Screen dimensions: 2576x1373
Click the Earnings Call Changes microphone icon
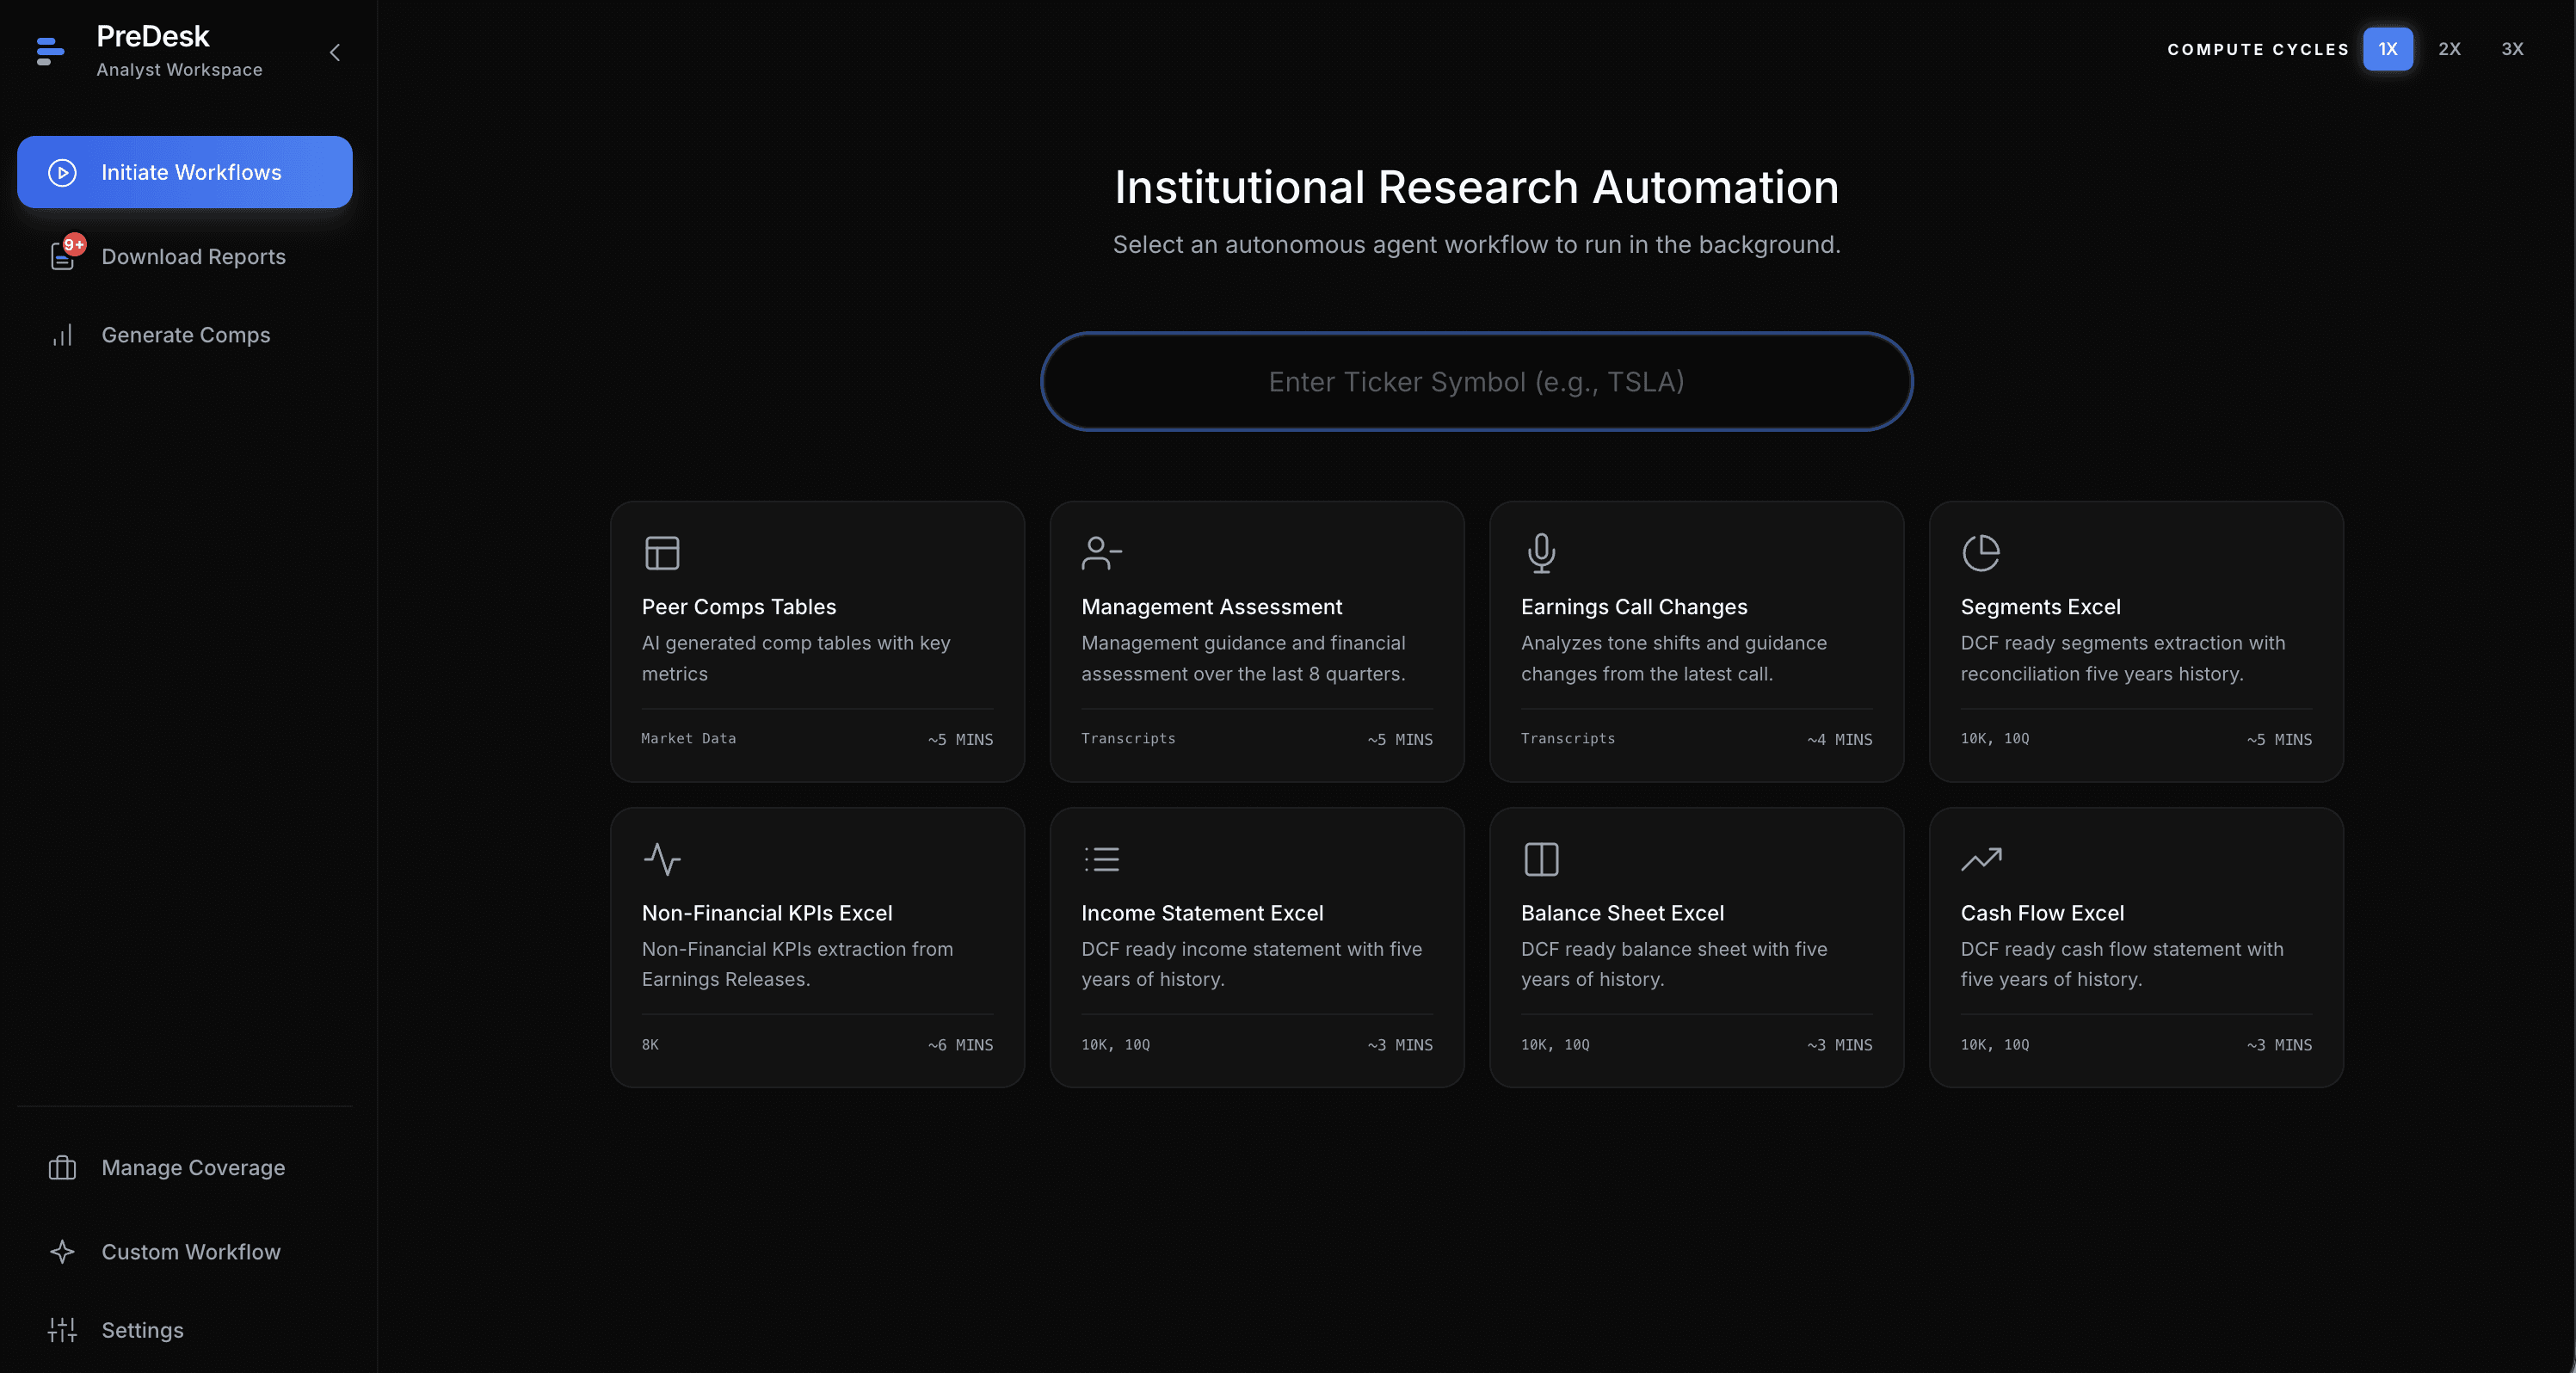point(1541,552)
